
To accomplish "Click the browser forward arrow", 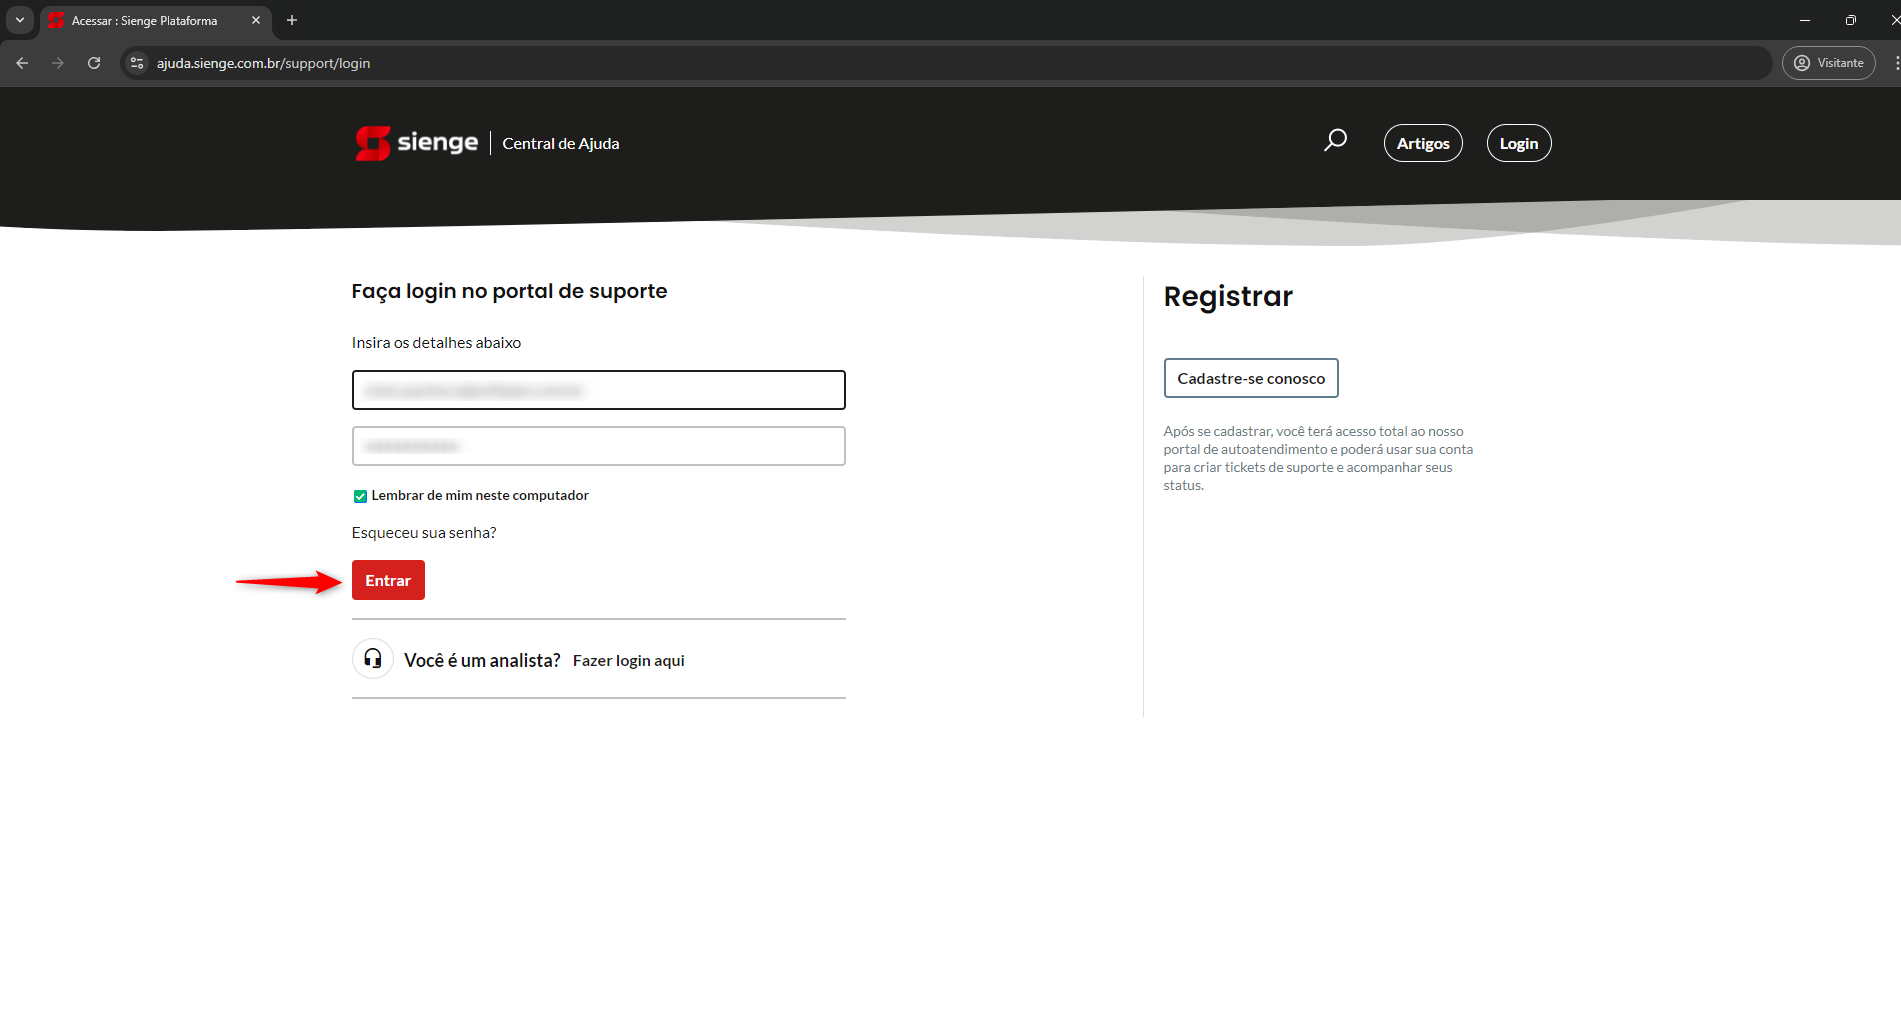I will (x=58, y=63).
